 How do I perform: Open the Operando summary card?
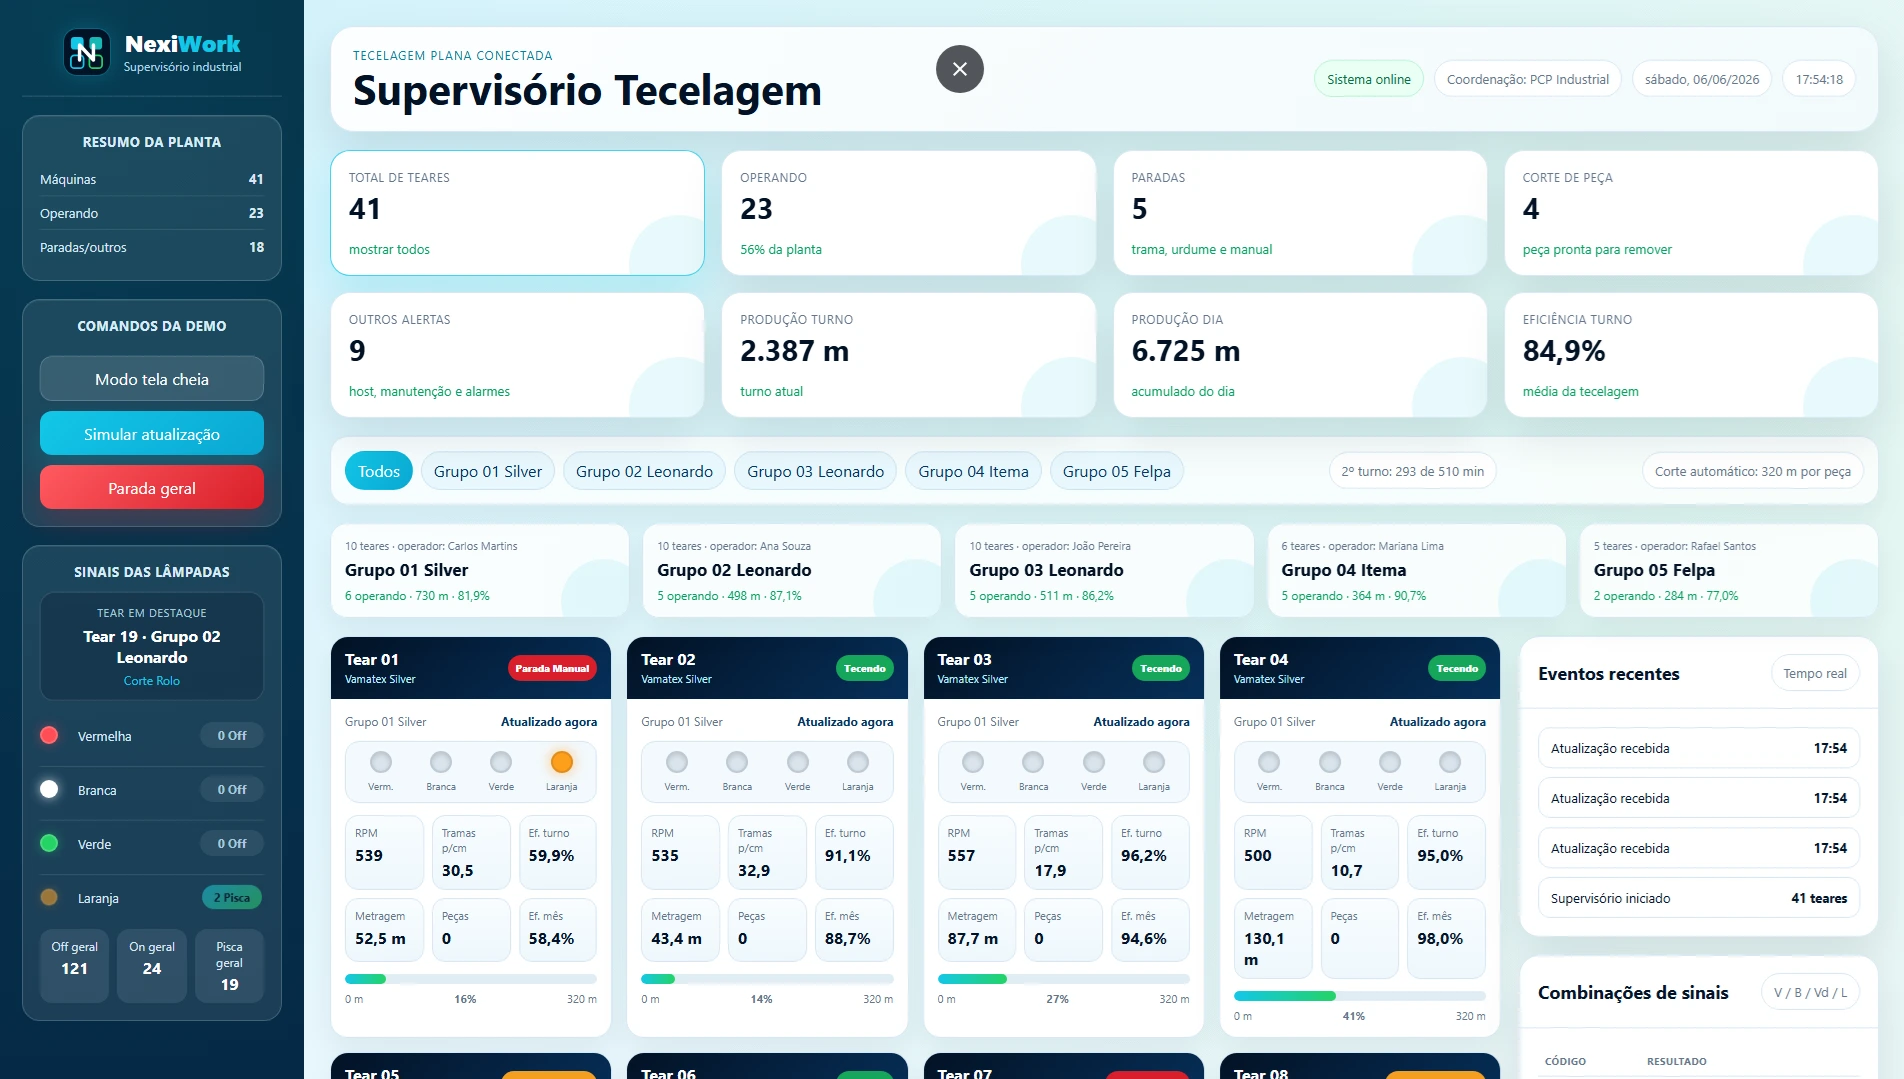909,213
